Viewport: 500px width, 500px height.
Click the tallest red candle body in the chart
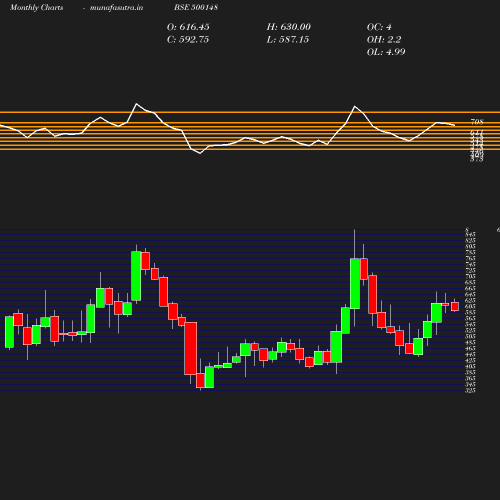click(191, 348)
